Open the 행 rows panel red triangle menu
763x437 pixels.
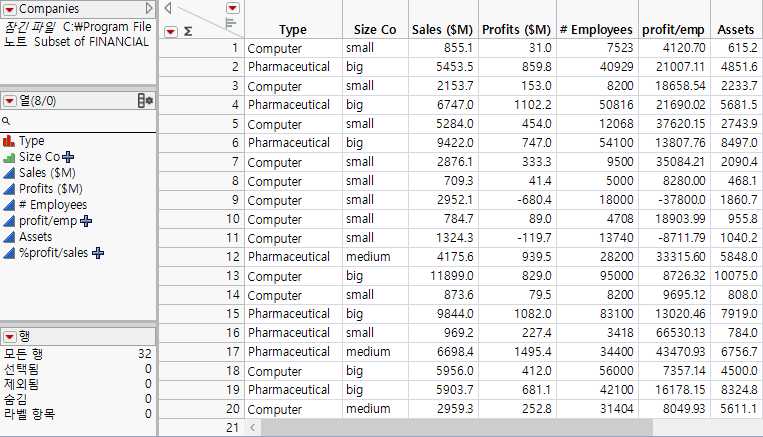coord(9,337)
